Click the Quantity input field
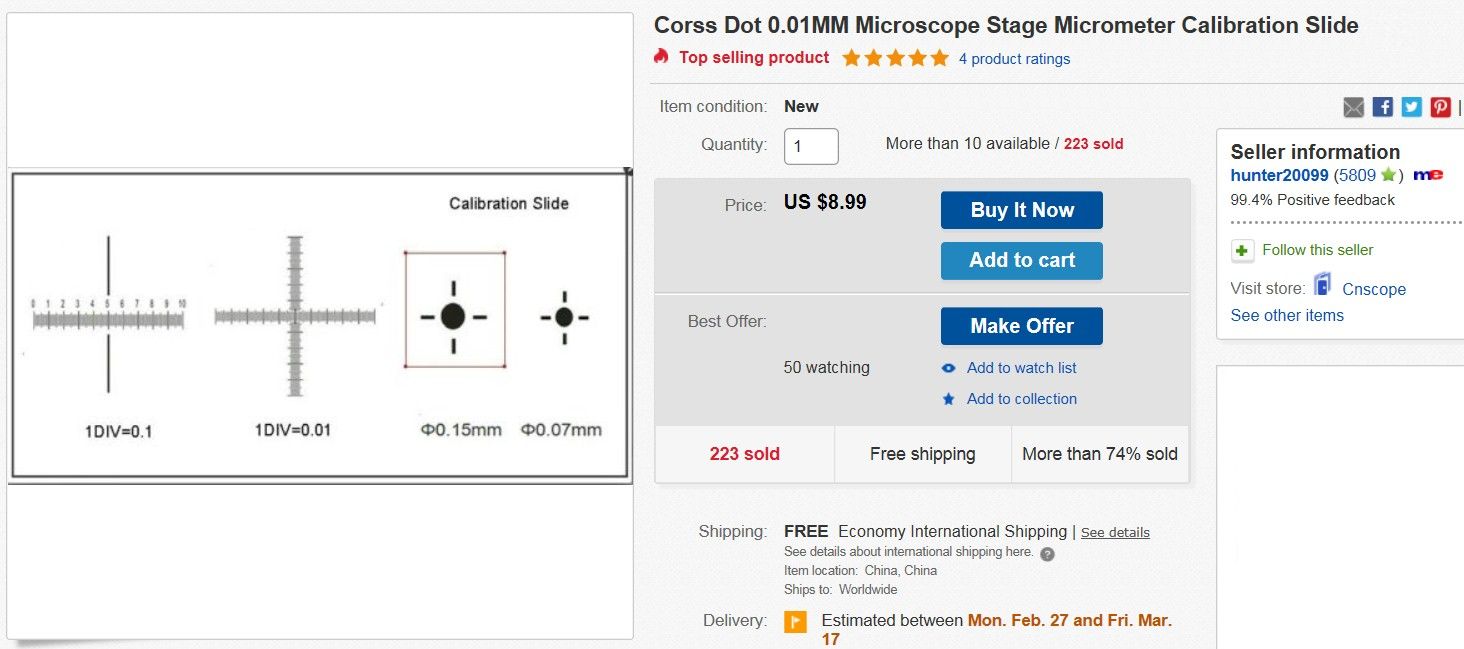This screenshot has height=649, width=1464. (x=811, y=146)
